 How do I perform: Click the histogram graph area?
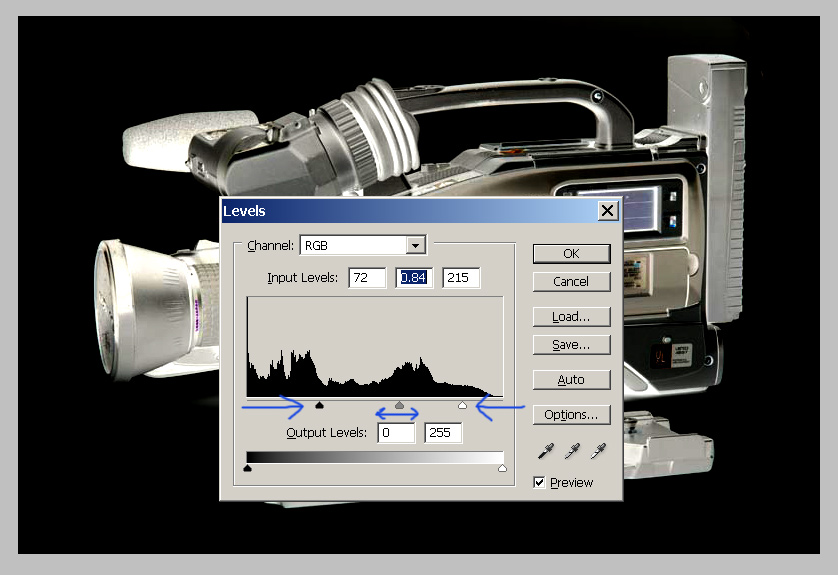click(375, 347)
